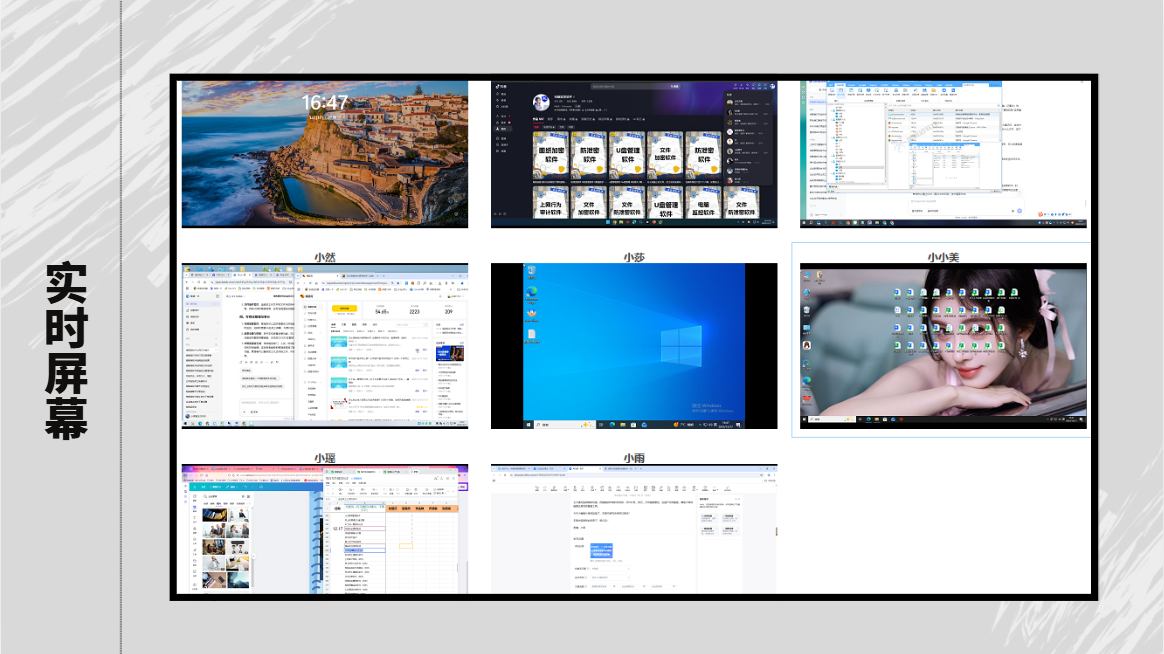Click the name label 小雨
This screenshot has width=1164, height=654.
[x=634, y=458]
